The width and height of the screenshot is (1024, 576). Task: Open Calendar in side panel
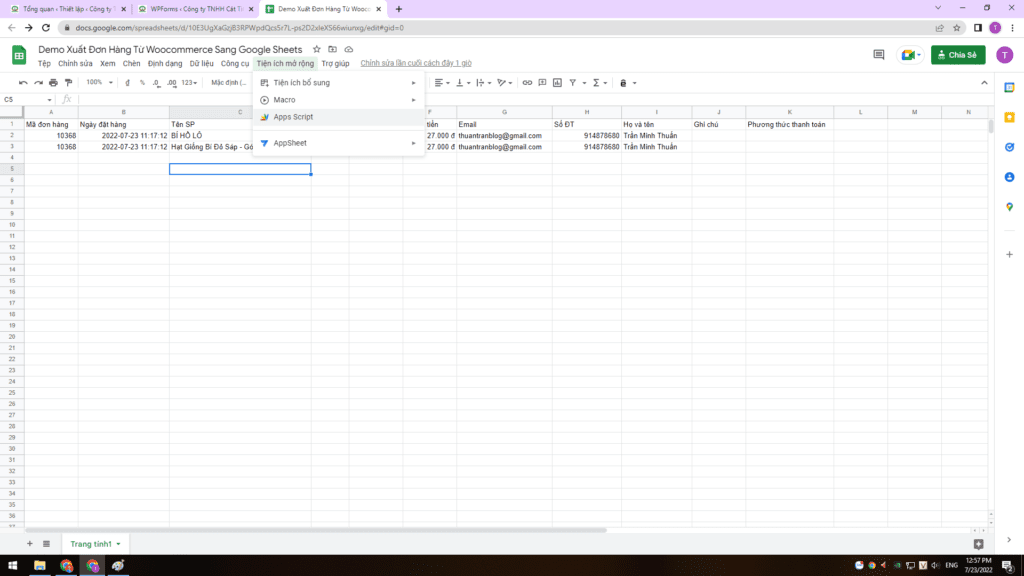tap(1010, 88)
